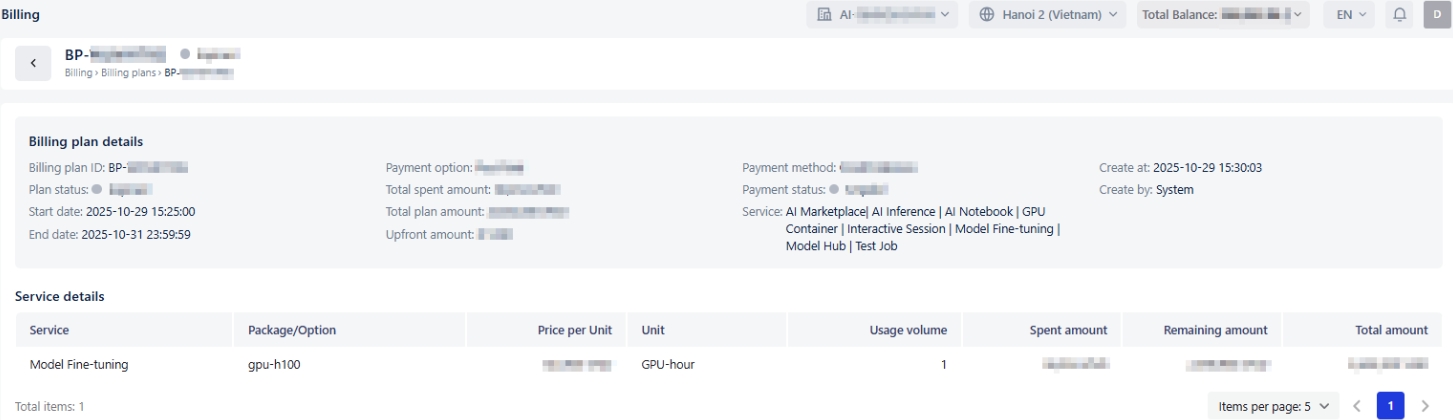This screenshot has width=1453, height=420.
Task: Click the organization building icon
Action: (x=825, y=15)
